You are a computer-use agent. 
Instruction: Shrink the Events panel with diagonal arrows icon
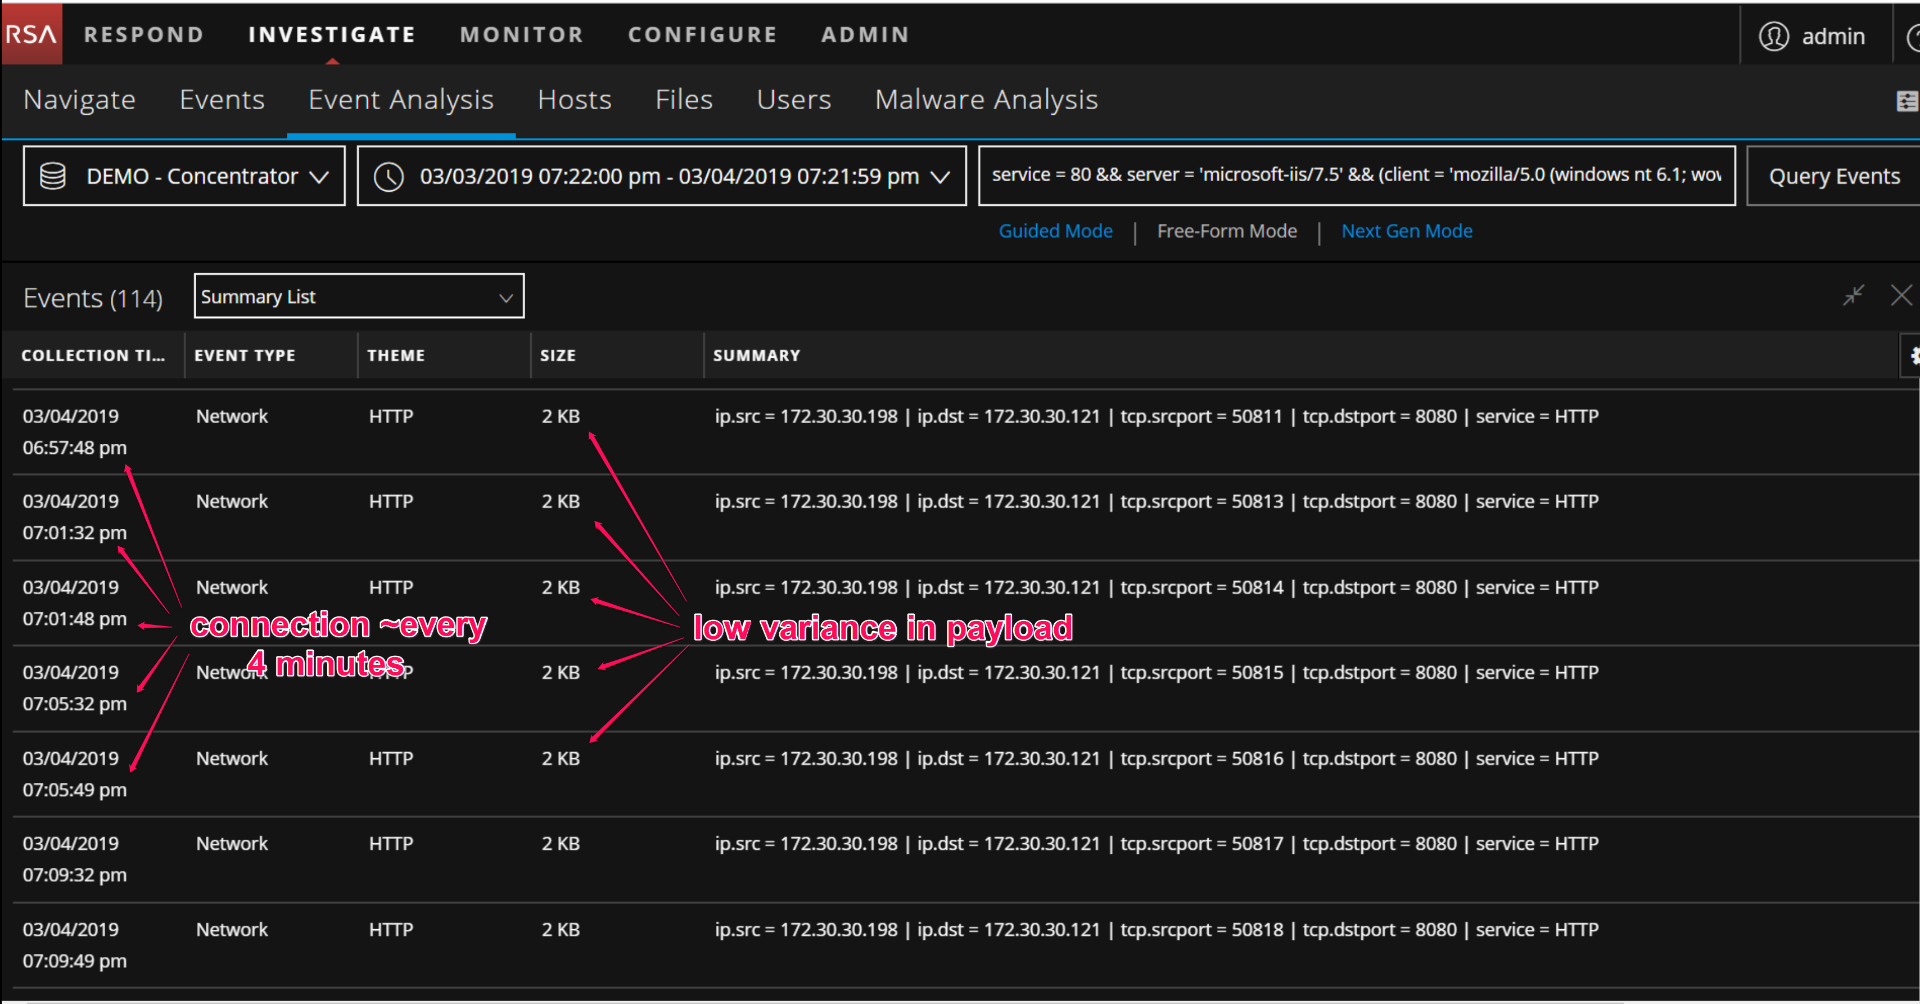pyautogui.click(x=1853, y=295)
